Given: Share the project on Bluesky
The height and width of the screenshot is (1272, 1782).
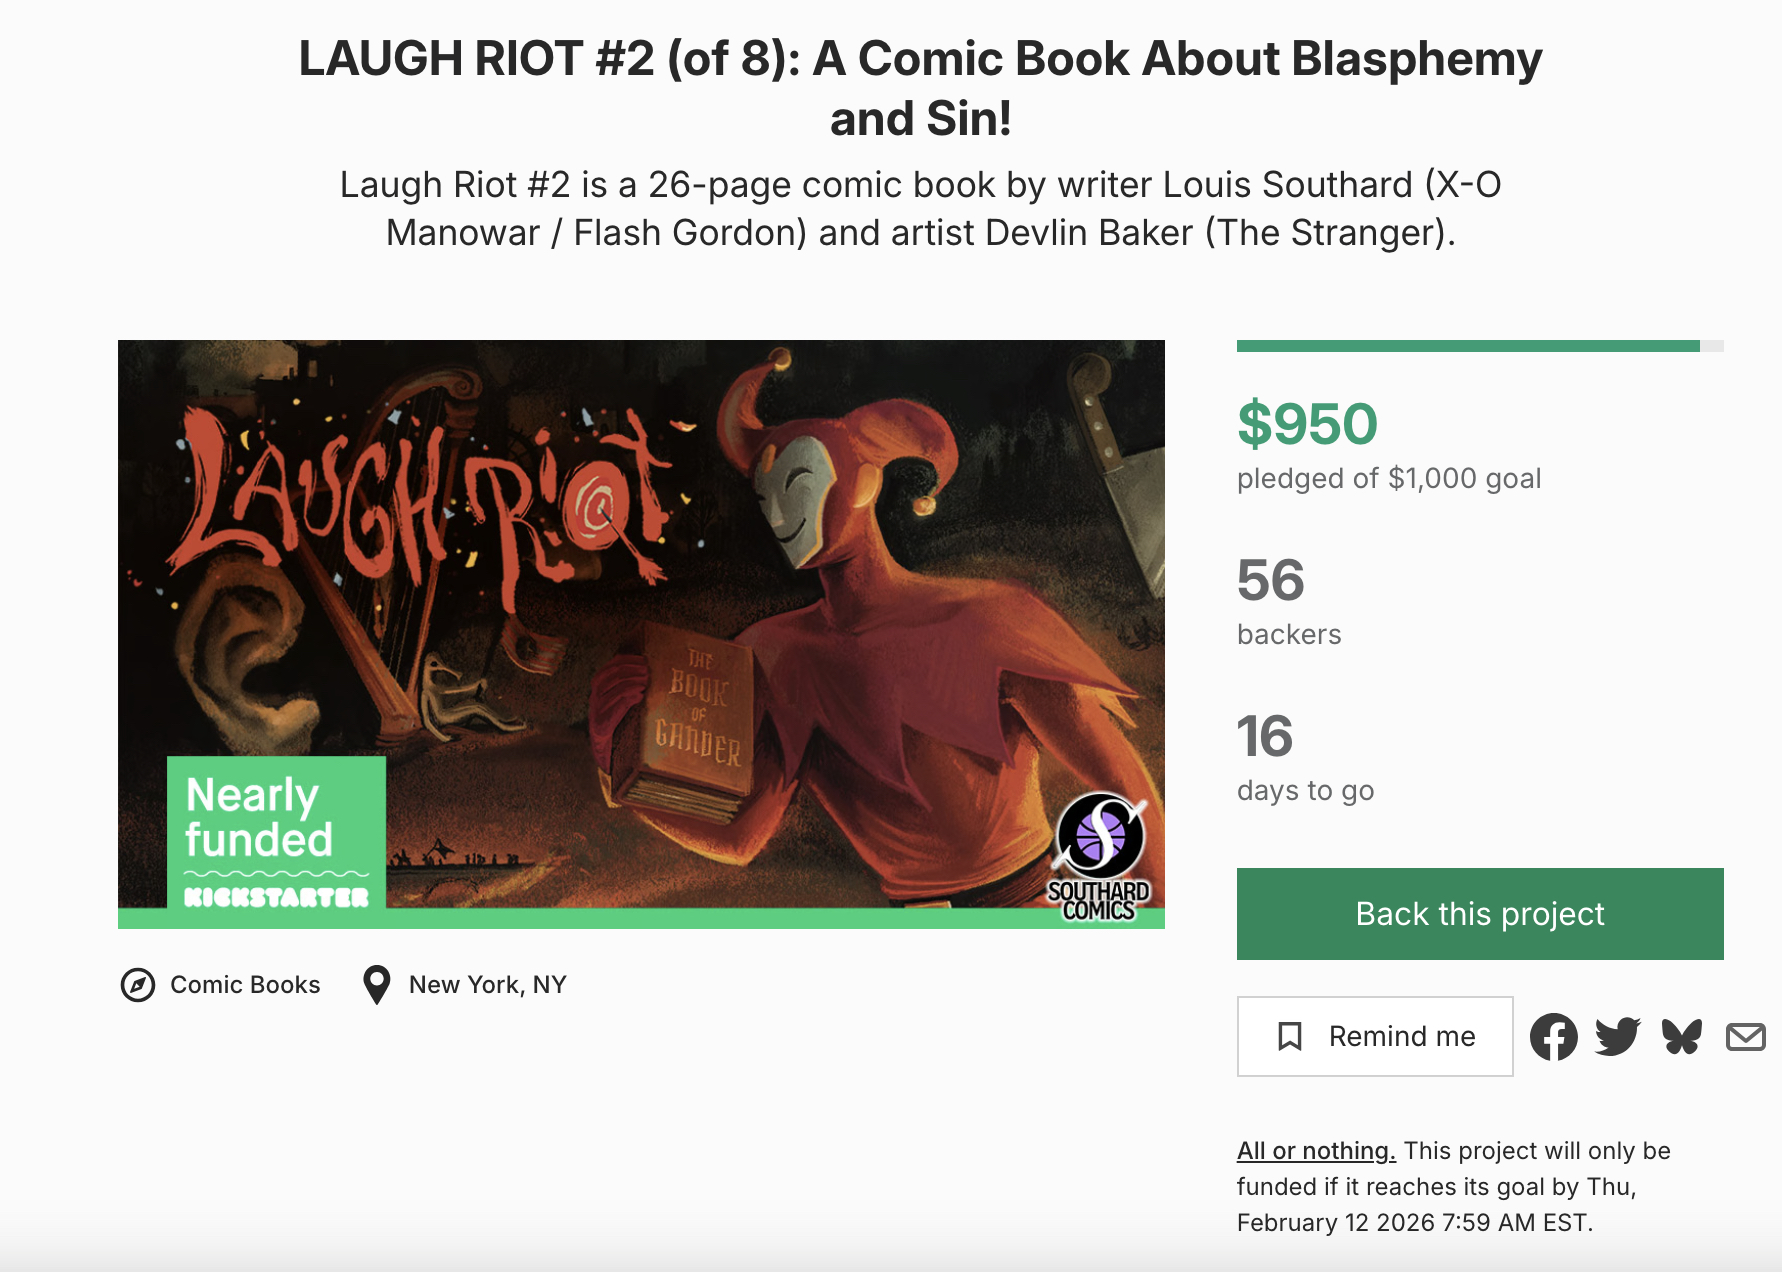Looking at the screenshot, I should (x=1681, y=1037).
